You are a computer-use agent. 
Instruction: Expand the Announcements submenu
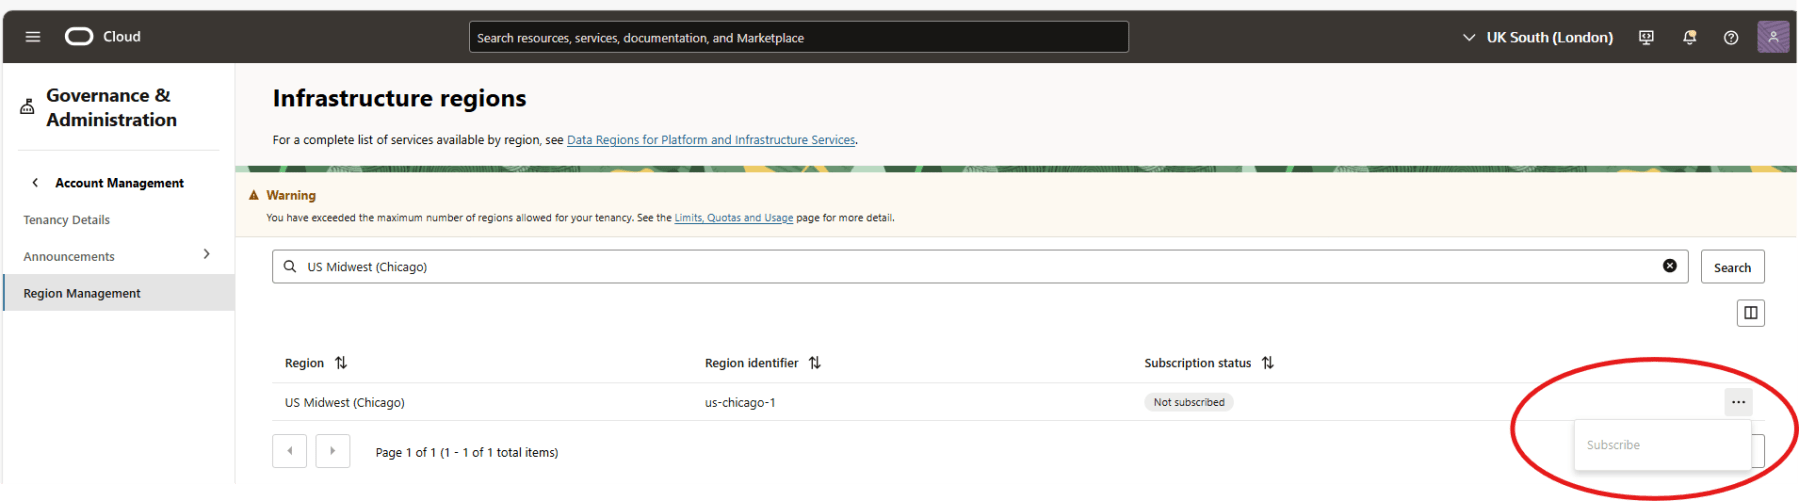pyautogui.click(x=206, y=255)
